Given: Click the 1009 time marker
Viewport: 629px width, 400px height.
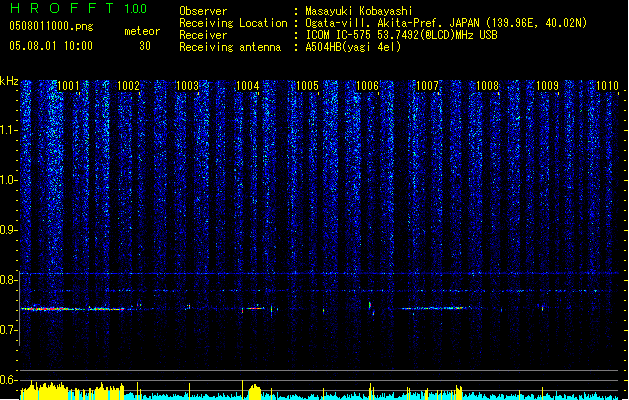Looking at the screenshot, I should point(548,86).
